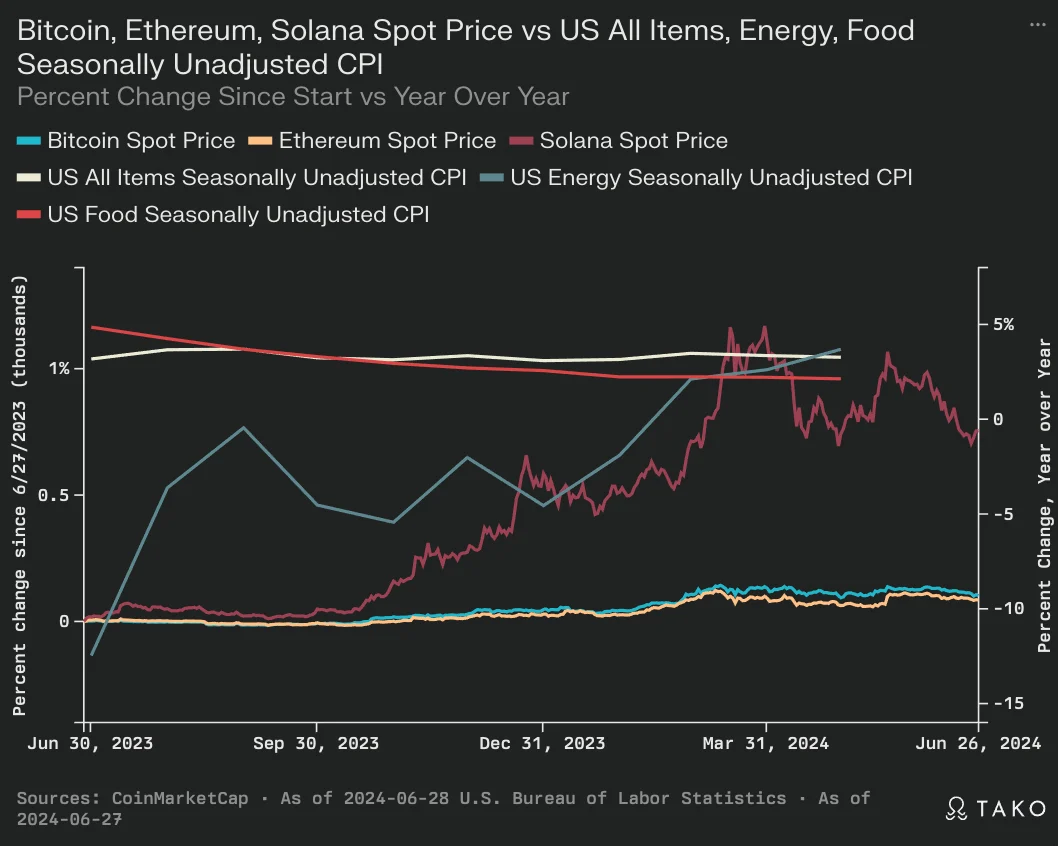
Task: Open the three-dot options menu
Action: [1037, 25]
